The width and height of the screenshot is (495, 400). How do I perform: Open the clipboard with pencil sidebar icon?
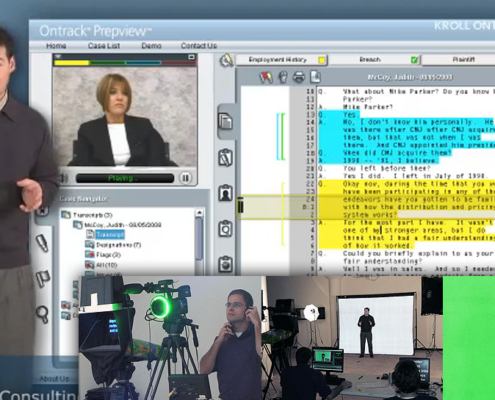[x=226, y=157]
